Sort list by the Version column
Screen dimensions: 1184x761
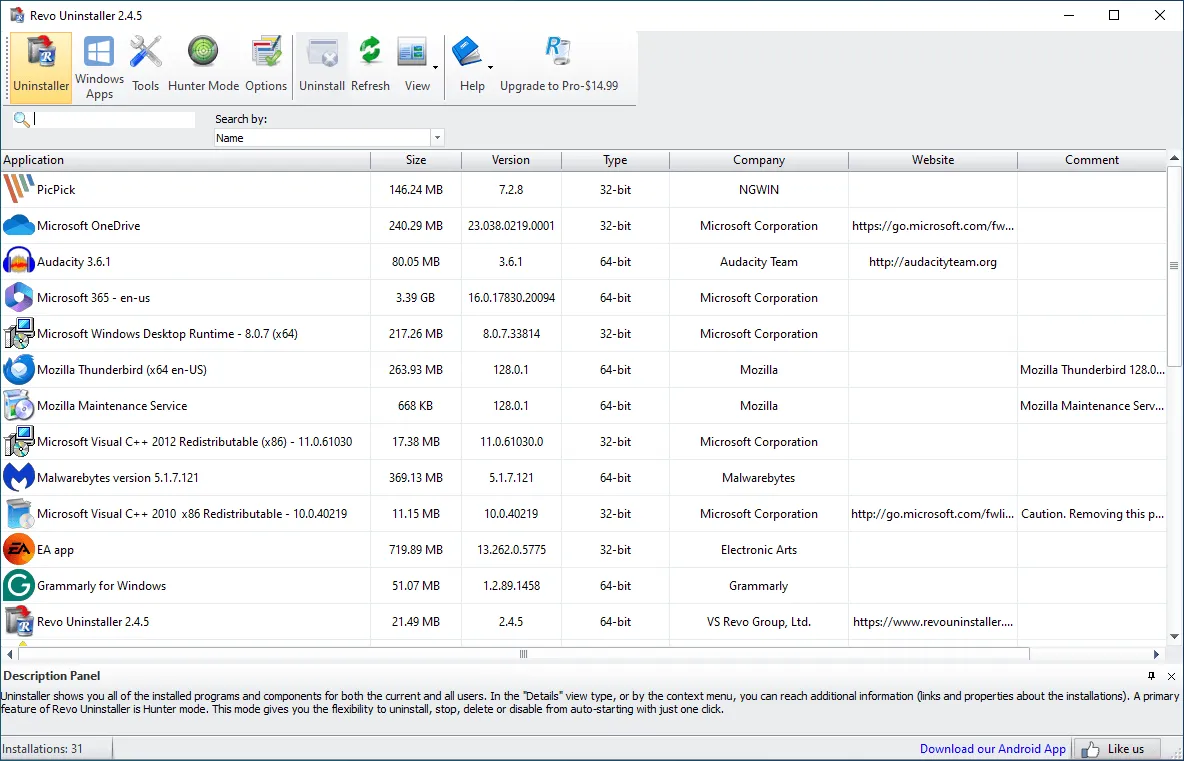click(x=511, y=160)
